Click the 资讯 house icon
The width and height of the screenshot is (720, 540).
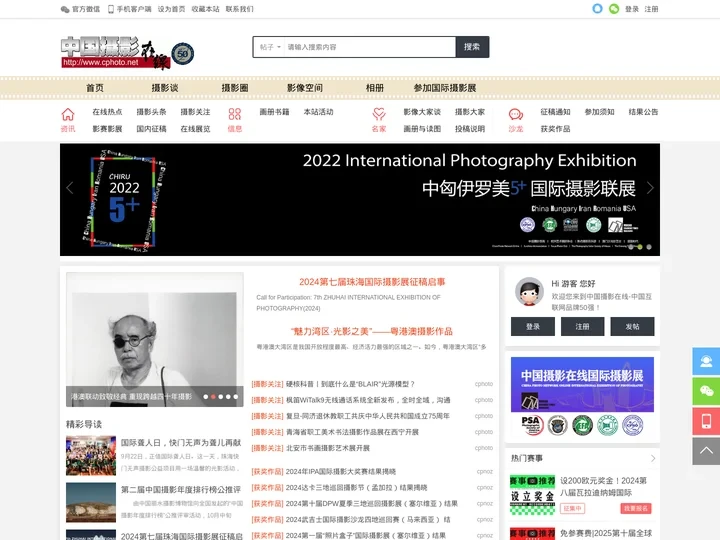coord(68,114)
